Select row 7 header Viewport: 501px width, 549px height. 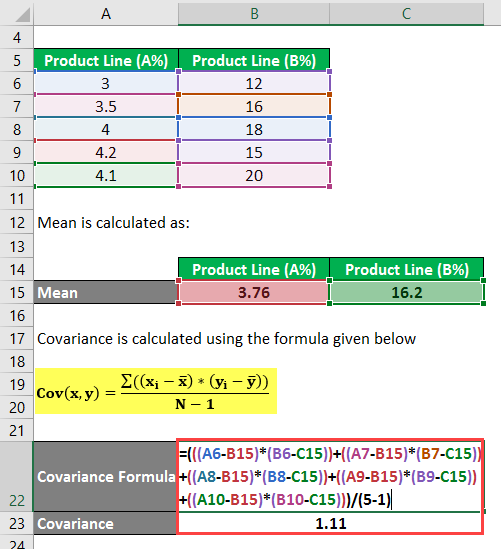point(16,106)
